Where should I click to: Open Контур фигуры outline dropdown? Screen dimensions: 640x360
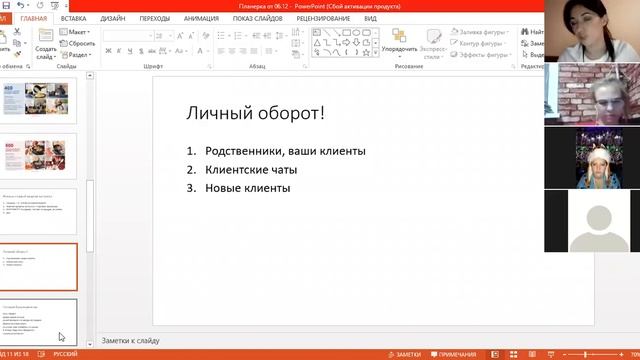pyautogui.click(x=478, y=43)
